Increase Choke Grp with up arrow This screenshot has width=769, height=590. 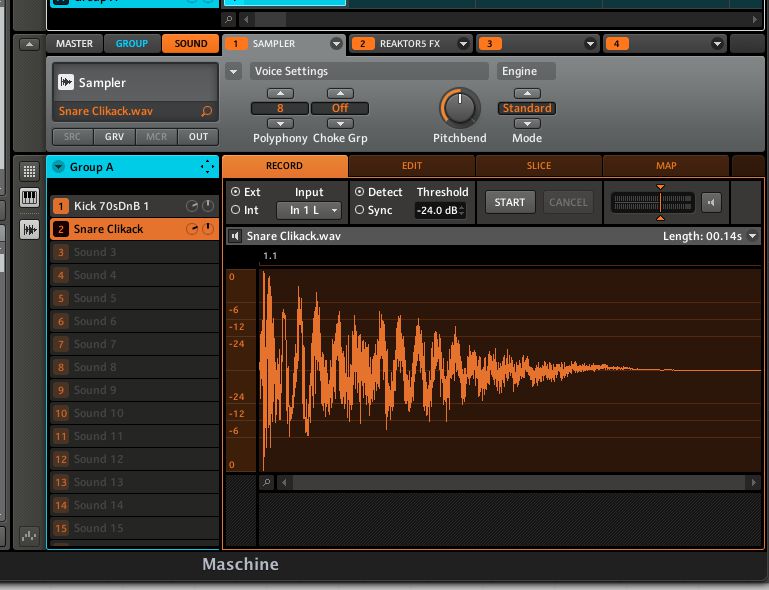(x=340, y=93)
